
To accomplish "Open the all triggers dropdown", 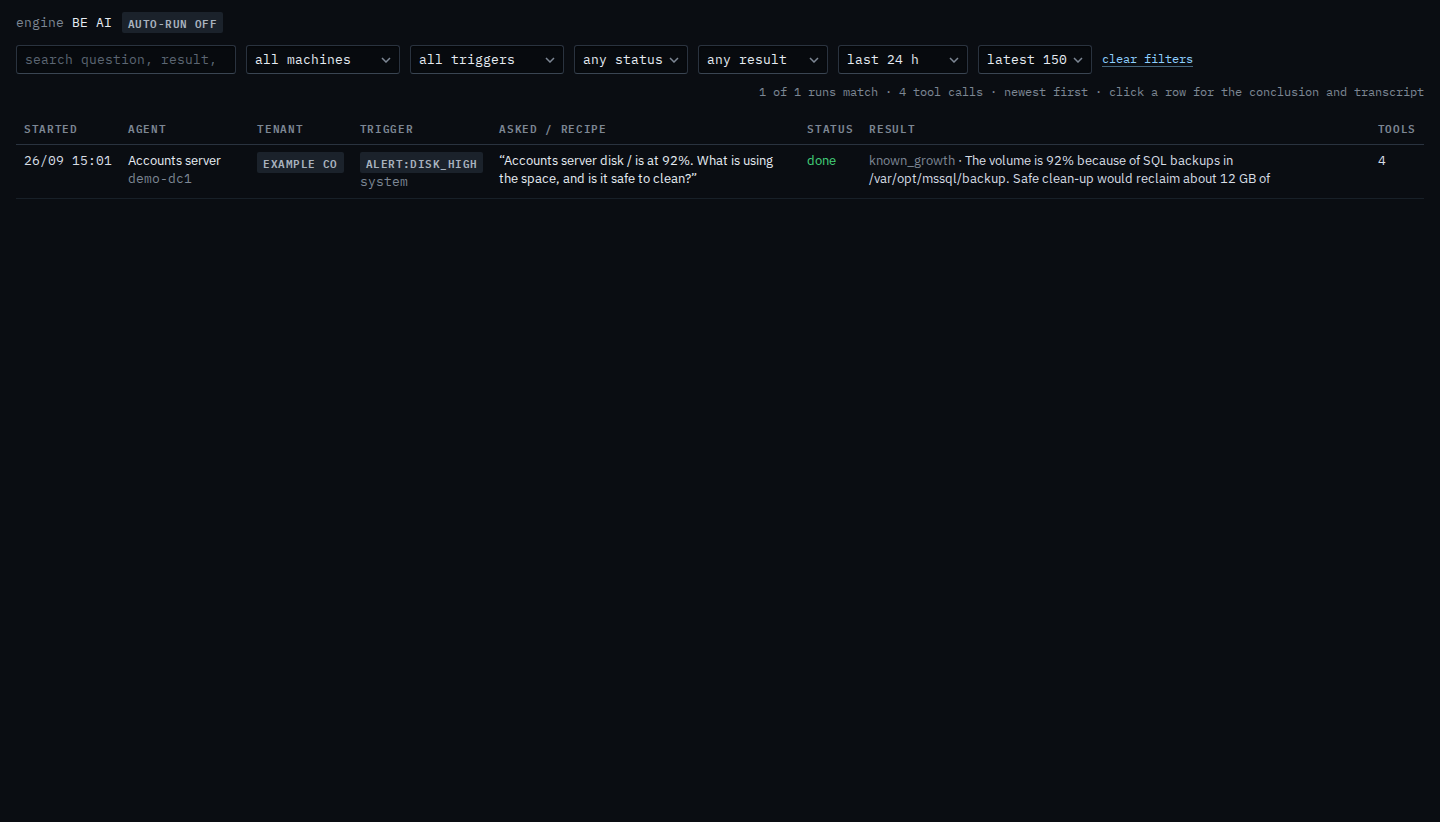I will click(x=487, y=59).
